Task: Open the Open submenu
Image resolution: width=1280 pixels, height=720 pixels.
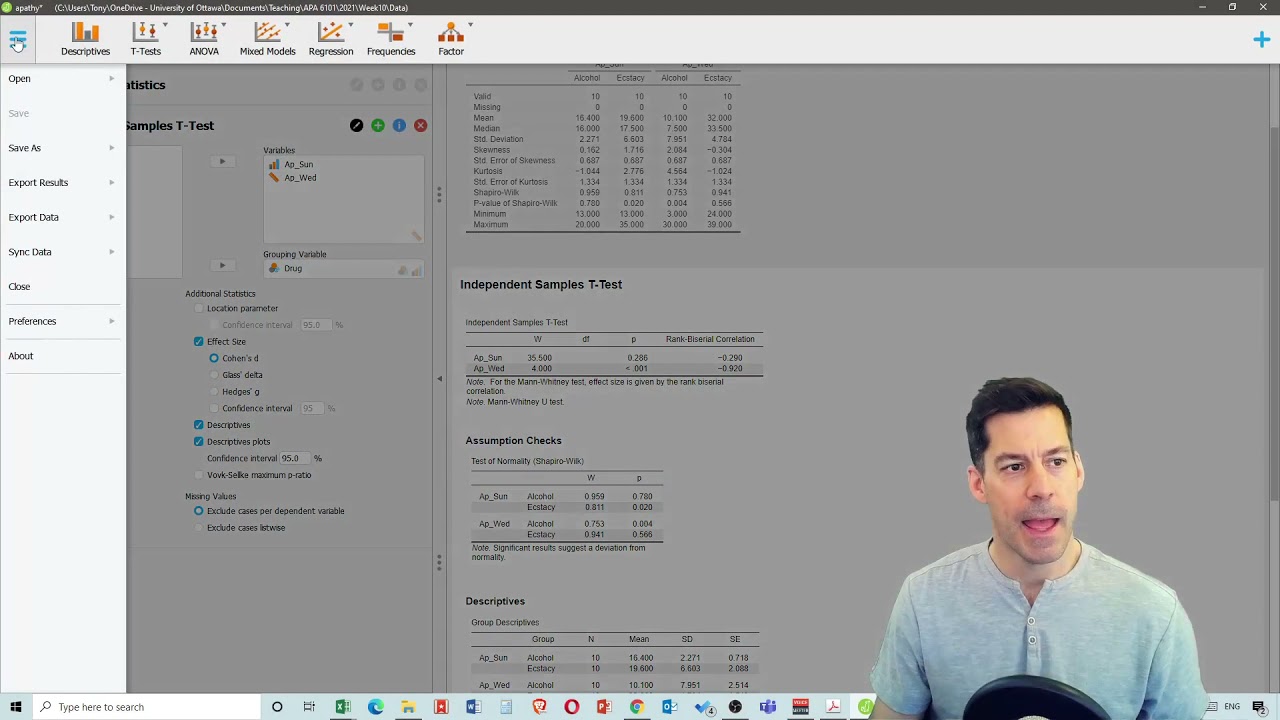Action: pyautogui.click(x=62, y=79)
